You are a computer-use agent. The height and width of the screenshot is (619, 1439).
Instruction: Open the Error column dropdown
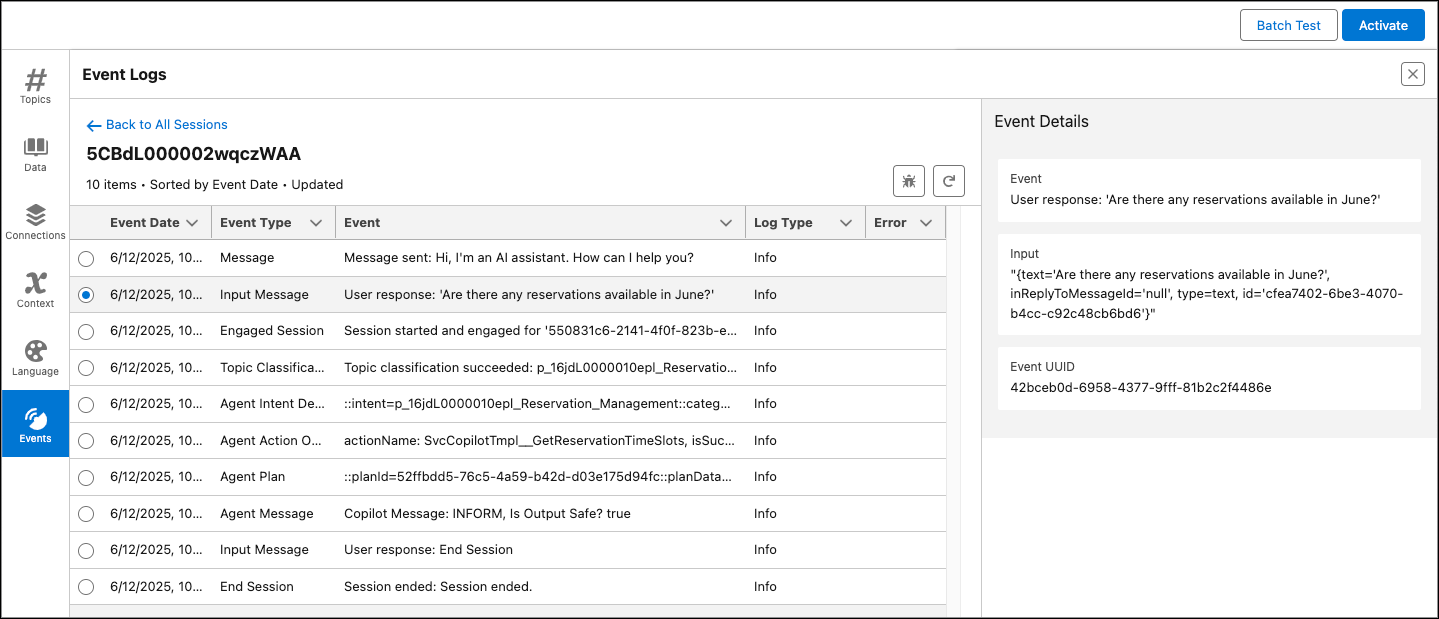pos(925,222)
